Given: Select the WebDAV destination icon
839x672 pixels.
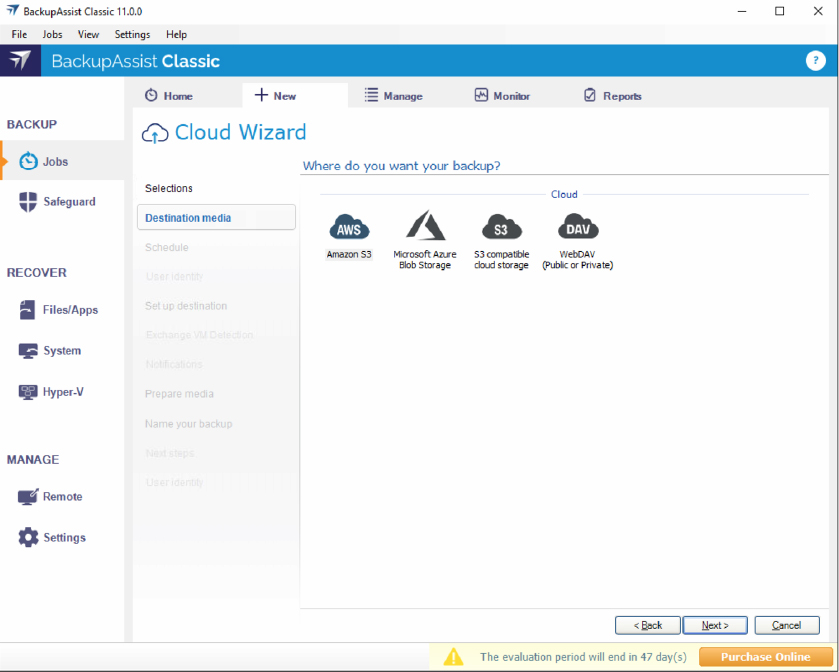Looking at the screenshot, I should coord(577,227).
